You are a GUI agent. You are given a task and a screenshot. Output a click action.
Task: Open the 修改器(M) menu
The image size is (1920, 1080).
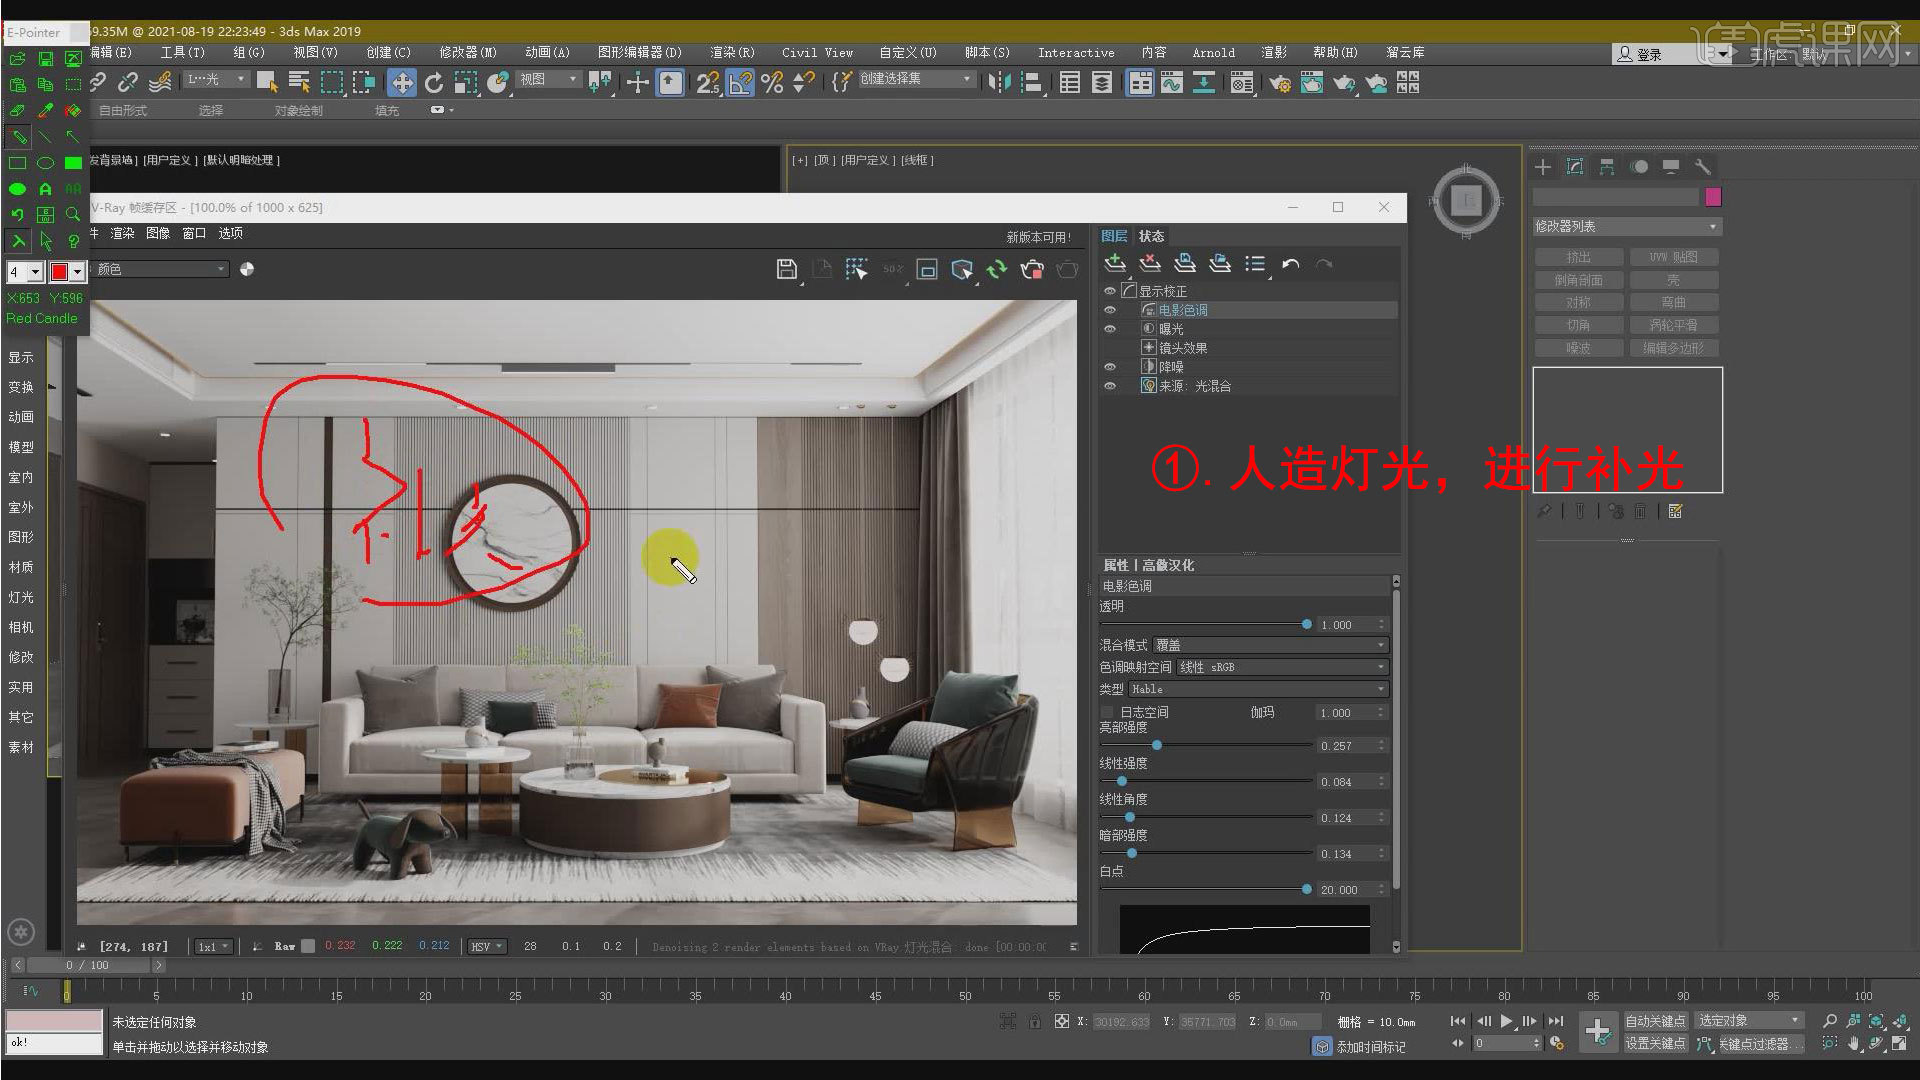tap(468, 52)
